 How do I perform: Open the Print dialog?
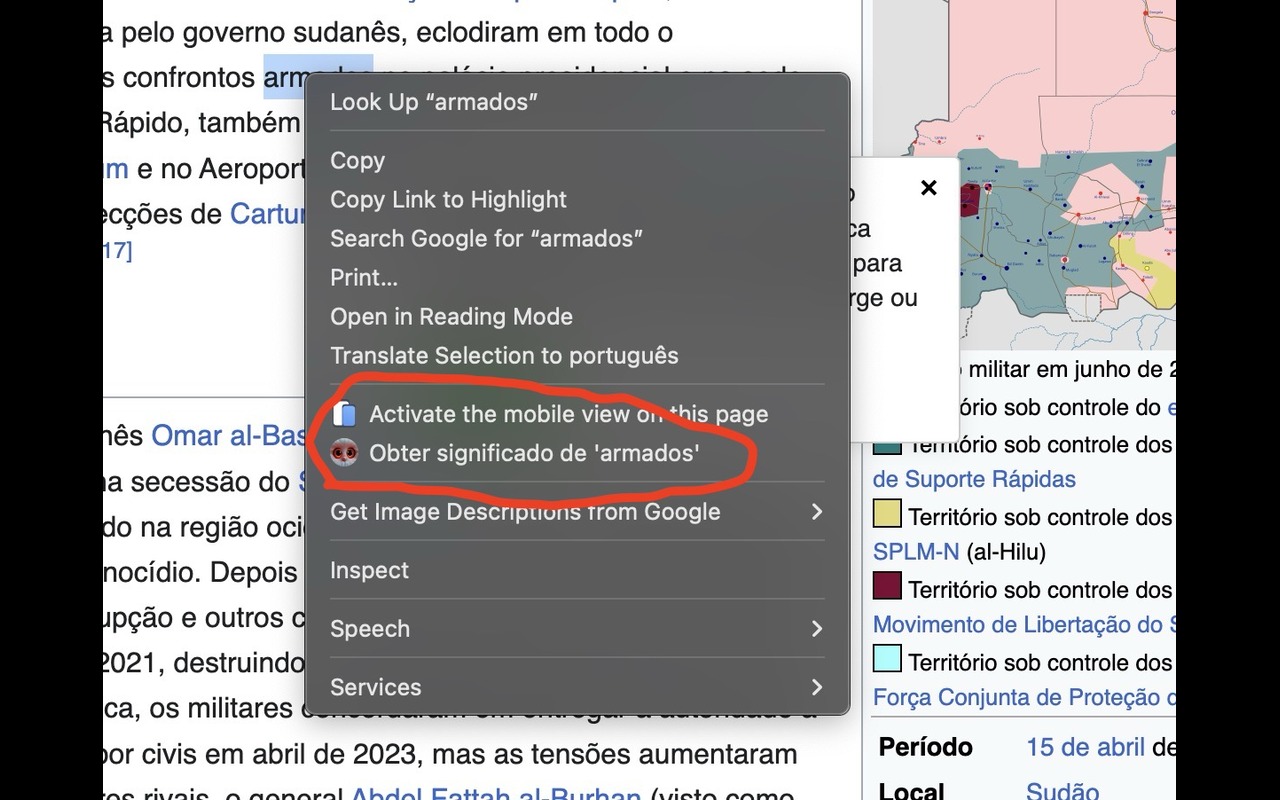(x=364, y=278)
